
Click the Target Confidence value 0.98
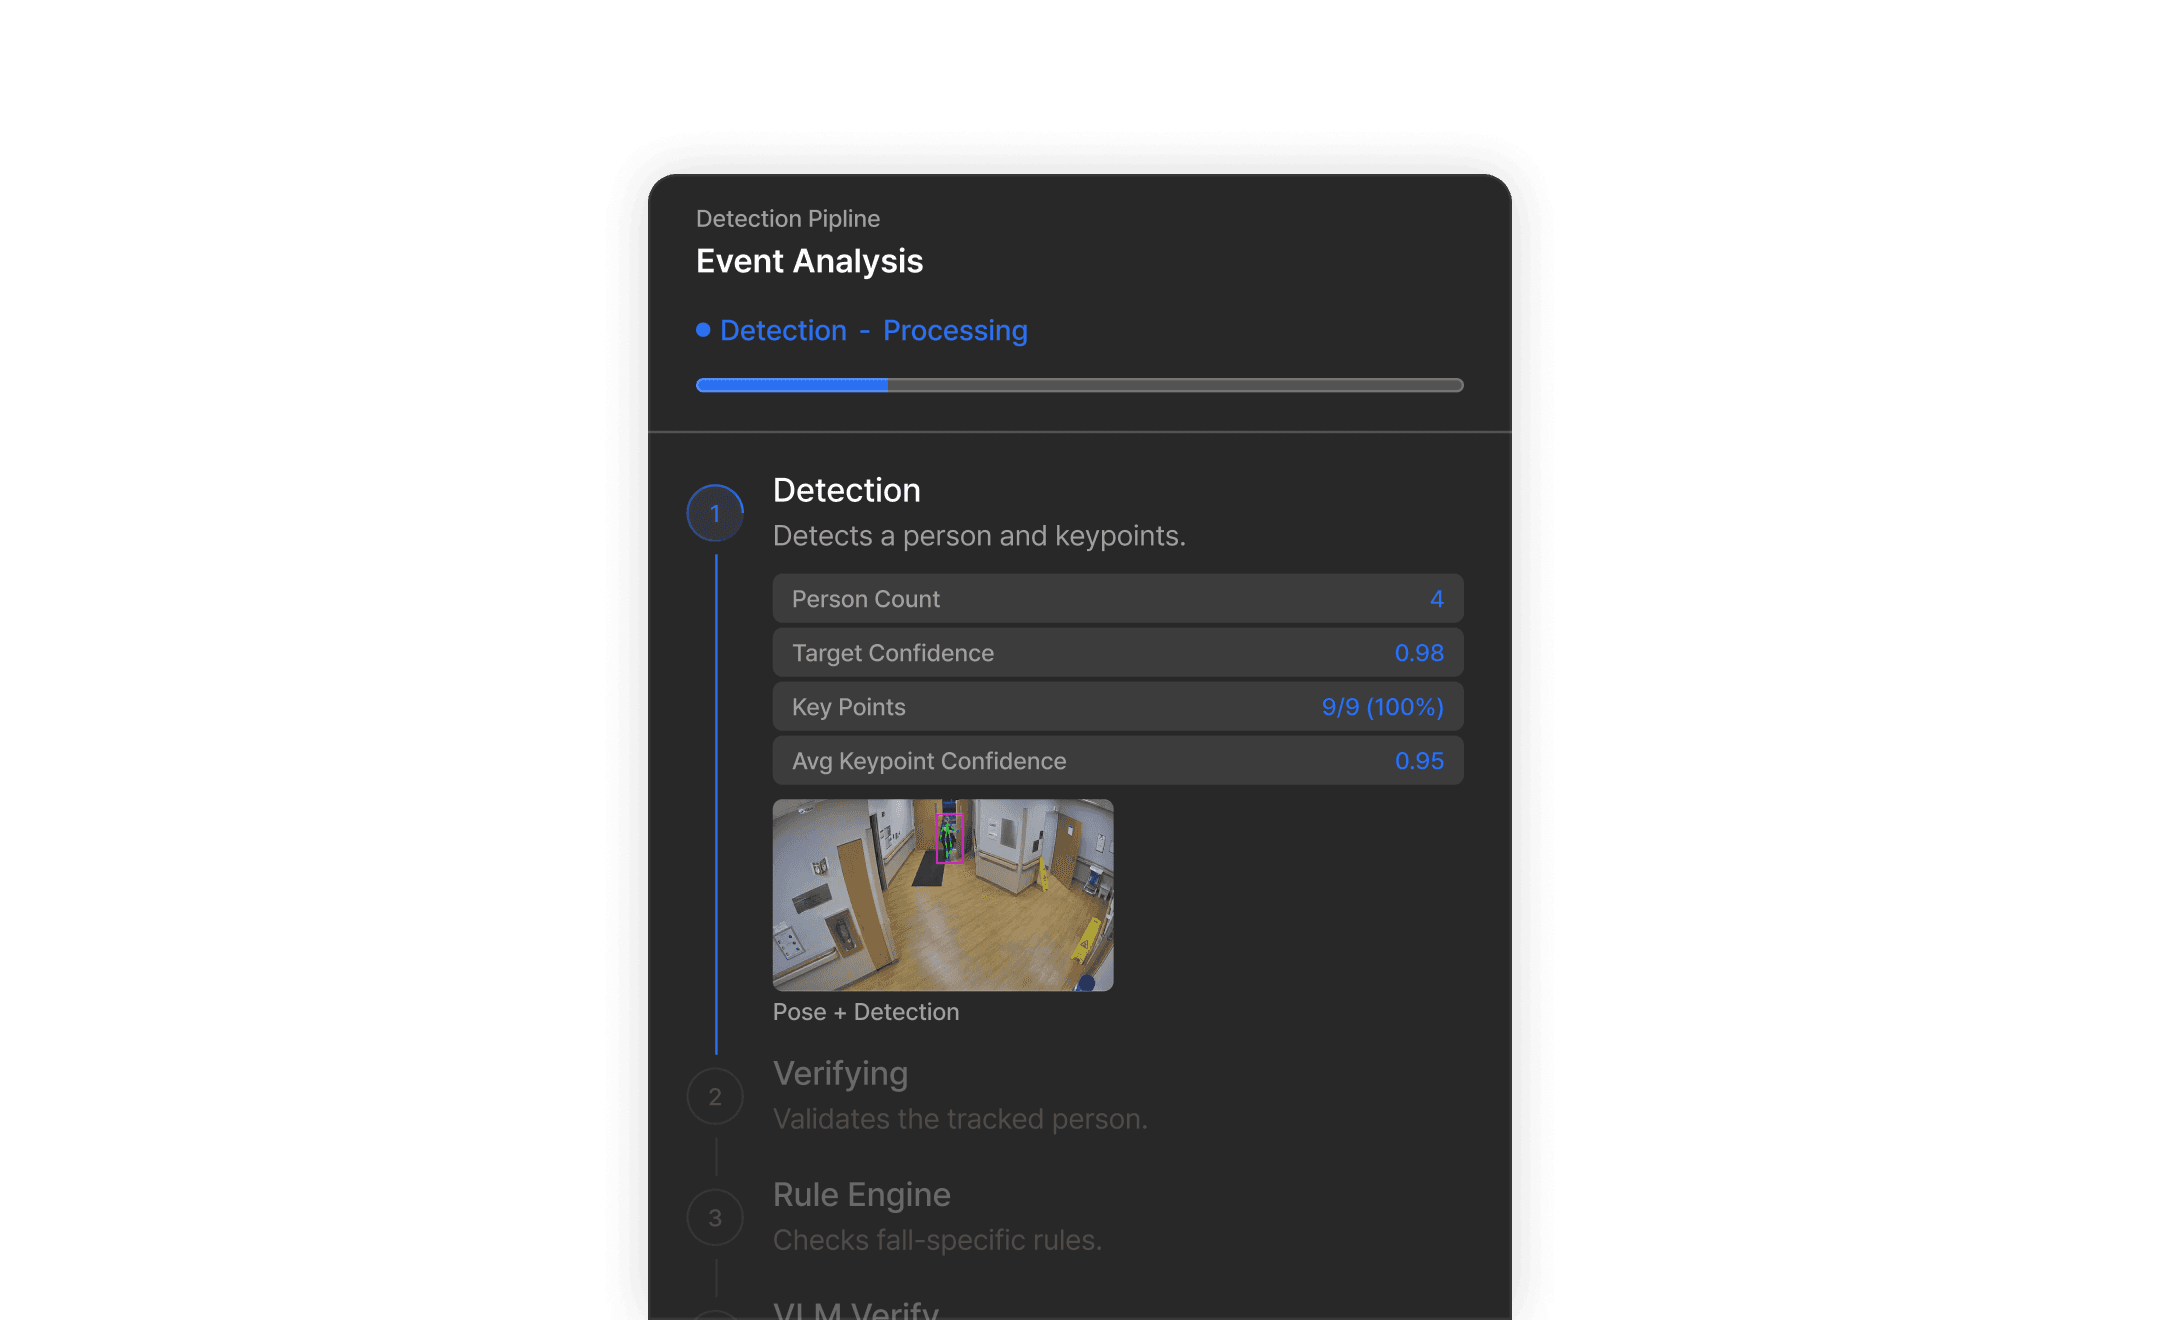tap(1420, 653)
